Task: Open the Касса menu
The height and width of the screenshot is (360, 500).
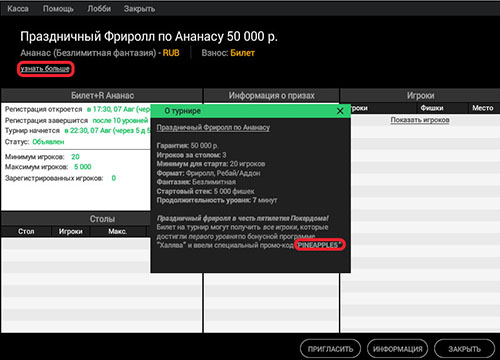Action: pos(18,9)
